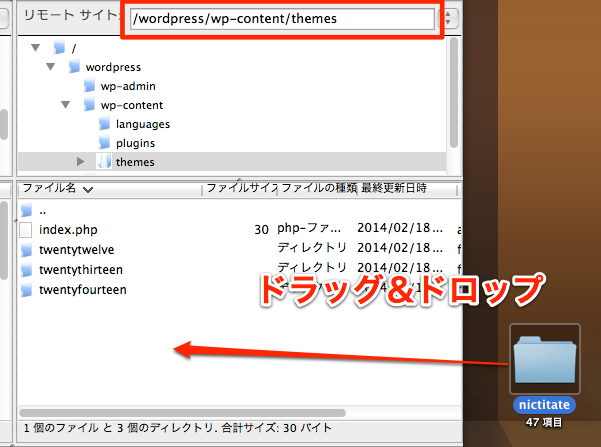Collapse the wp-content tree node

[66, 105]
